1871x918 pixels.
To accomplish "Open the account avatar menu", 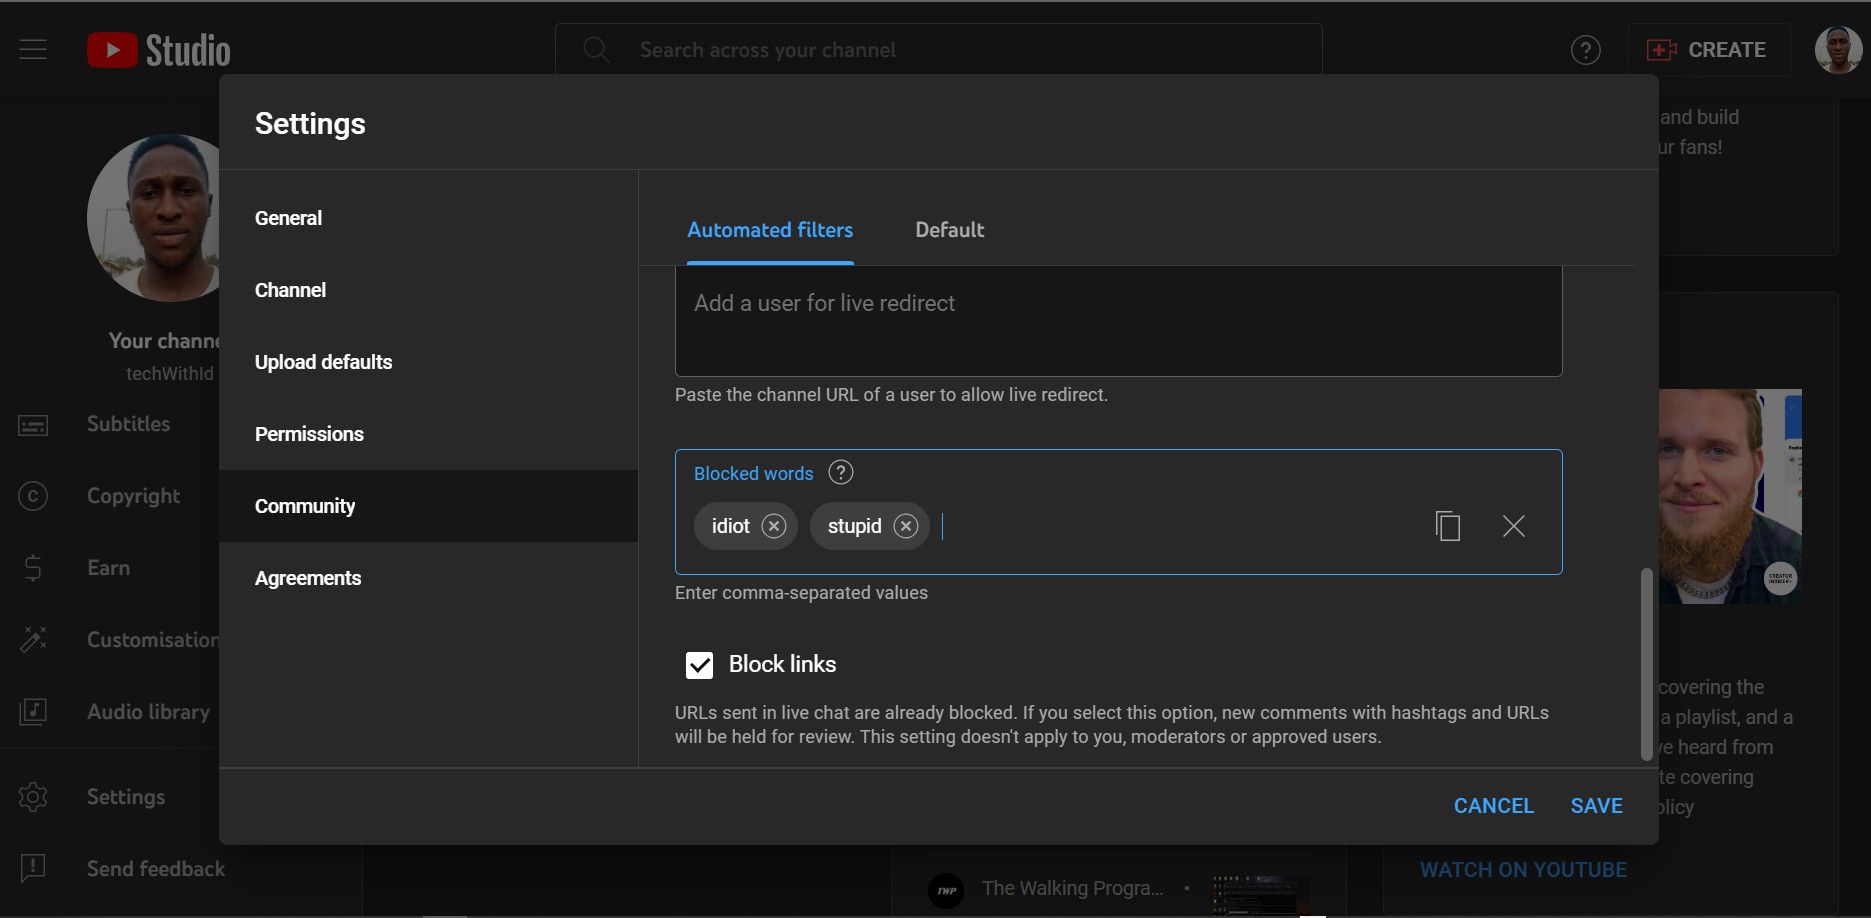I will 1838,50.
